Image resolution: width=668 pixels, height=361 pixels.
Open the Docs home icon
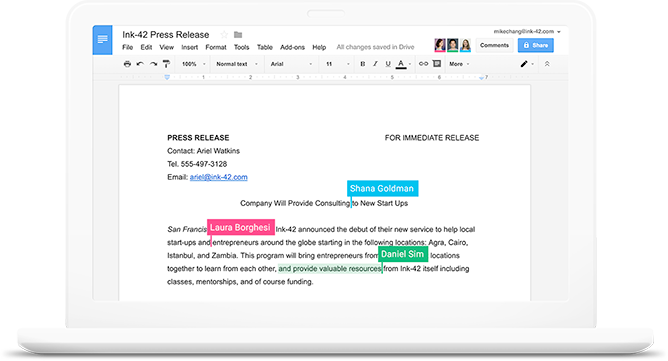click(102, 40)
